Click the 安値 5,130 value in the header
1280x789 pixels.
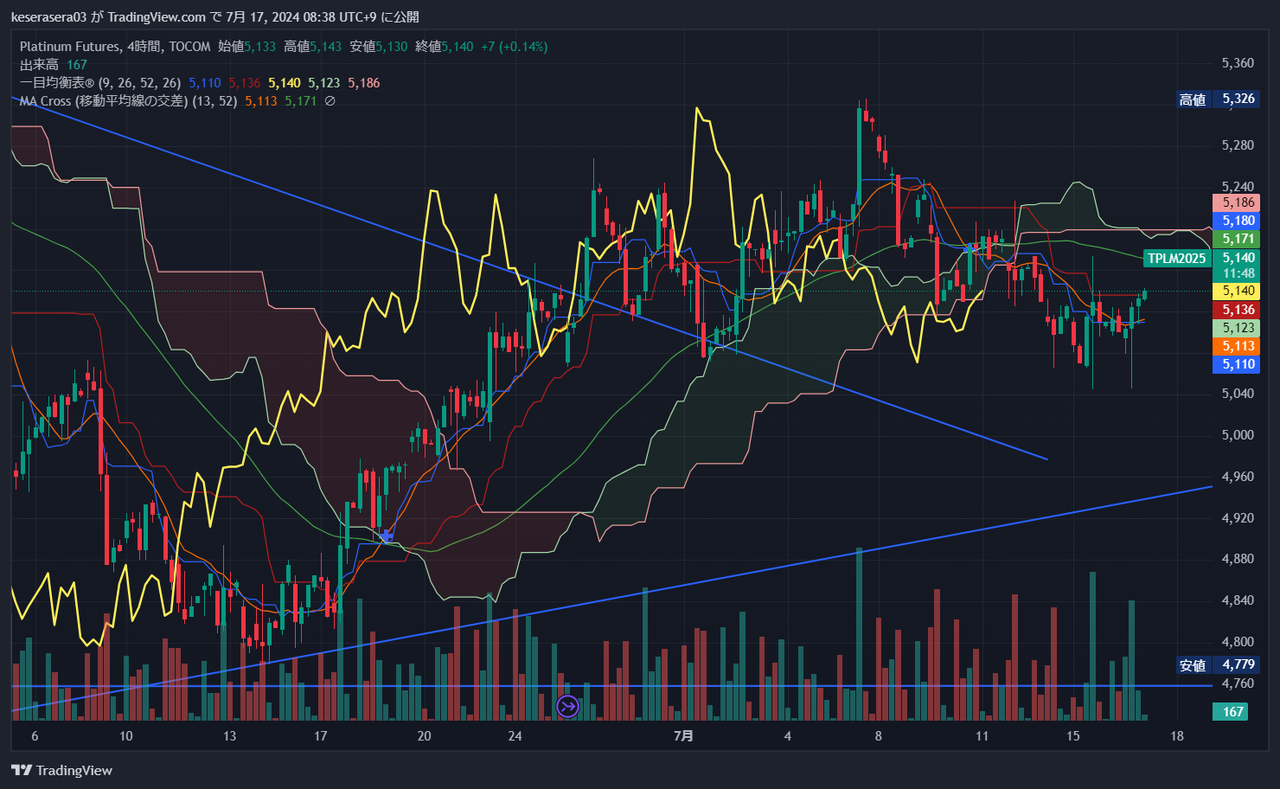379,47
